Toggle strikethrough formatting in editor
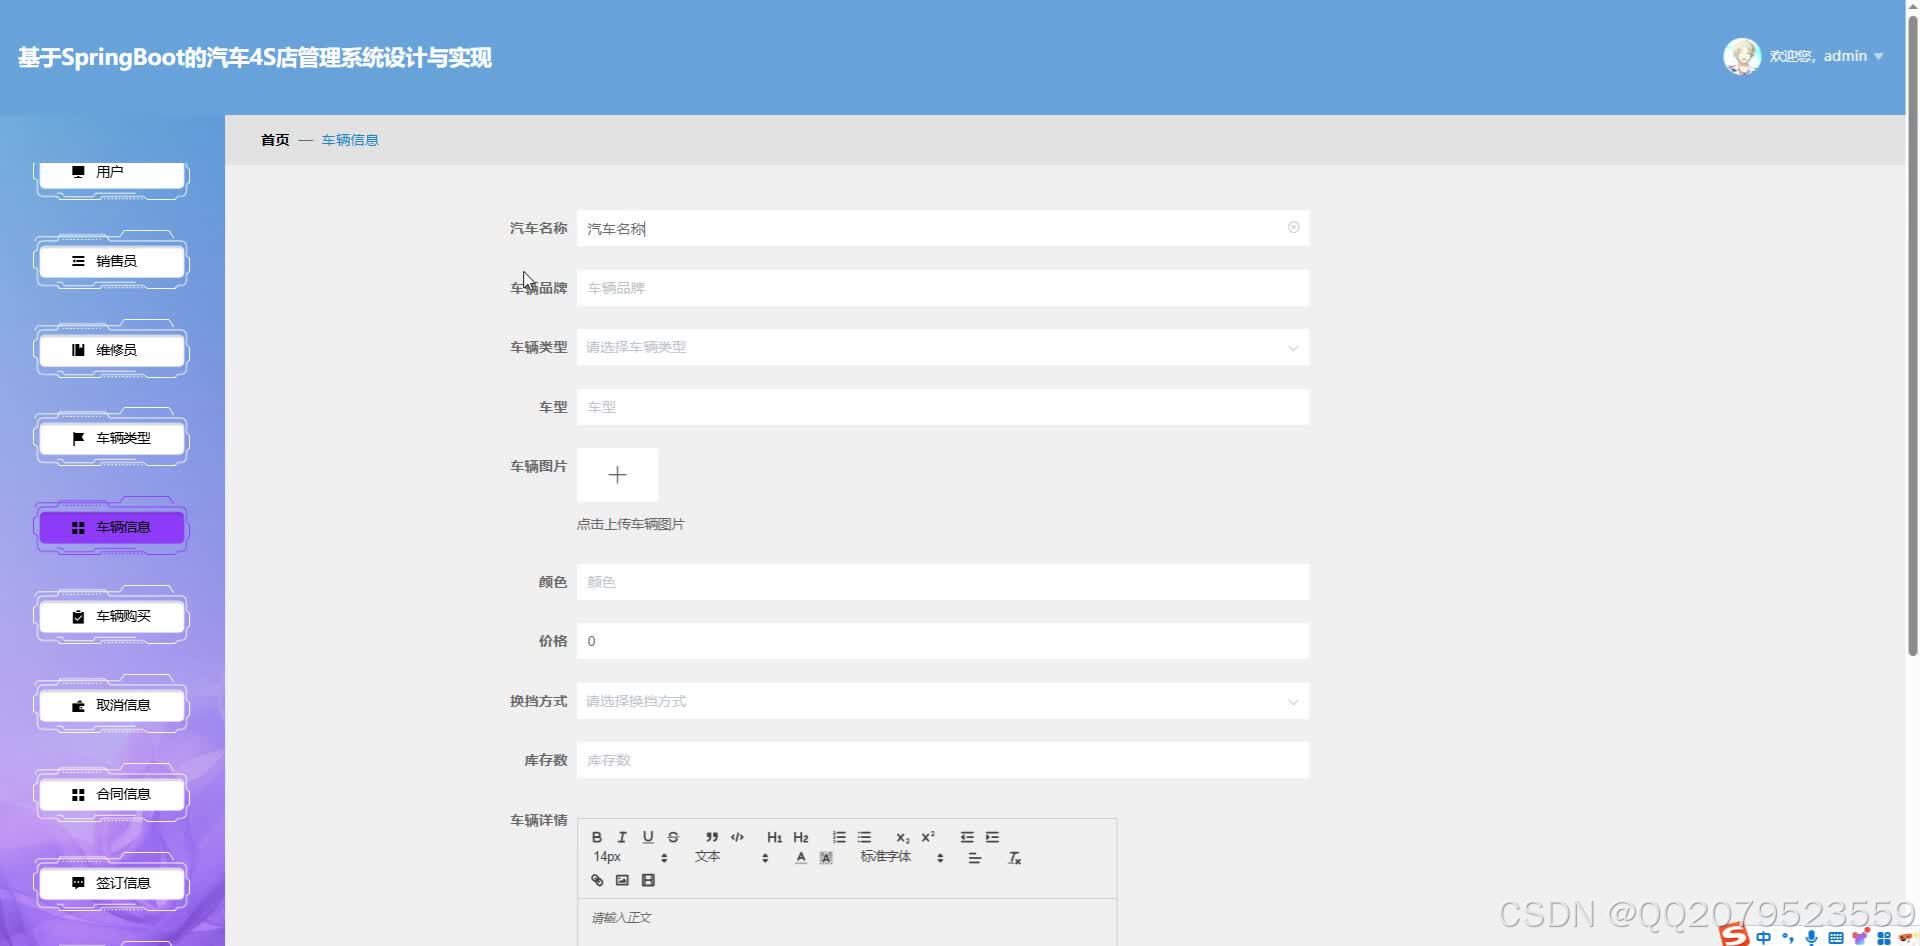The width and height of the screenshot is (1920, 946). pyautogui.click(x=673, y=837)
